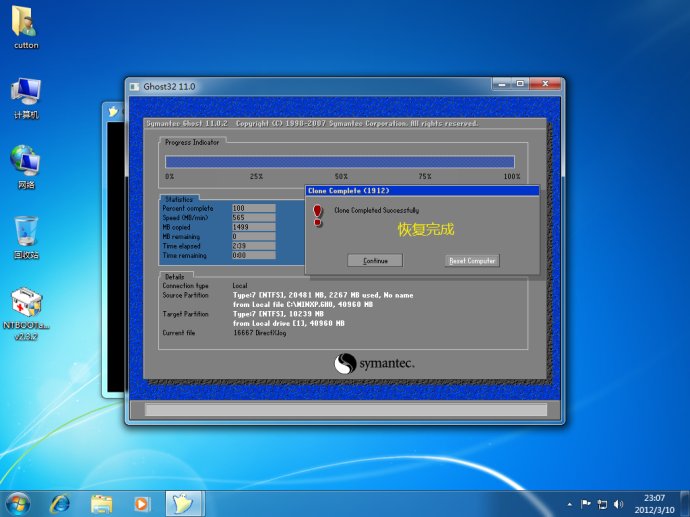Click the Ghost taskbar button
Screen dimensions: 690x517
(183, 504)
